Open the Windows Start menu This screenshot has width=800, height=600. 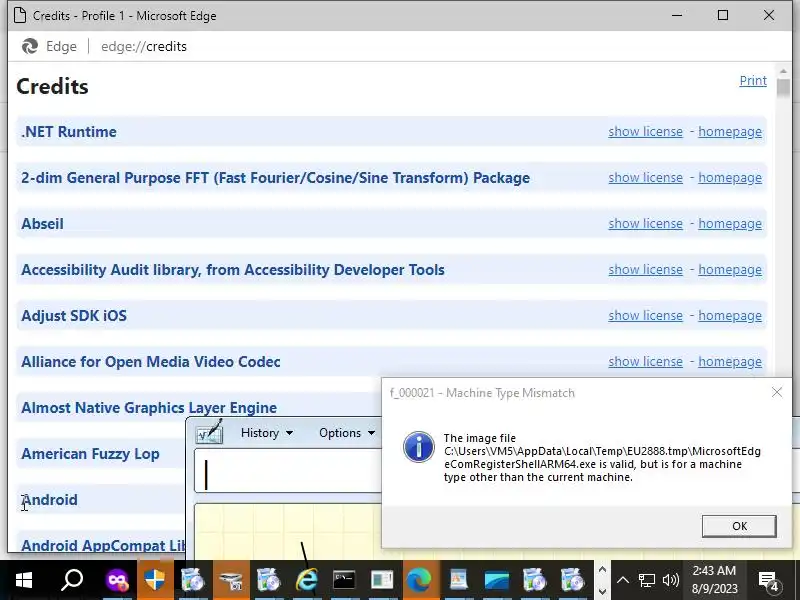point(23,580)
